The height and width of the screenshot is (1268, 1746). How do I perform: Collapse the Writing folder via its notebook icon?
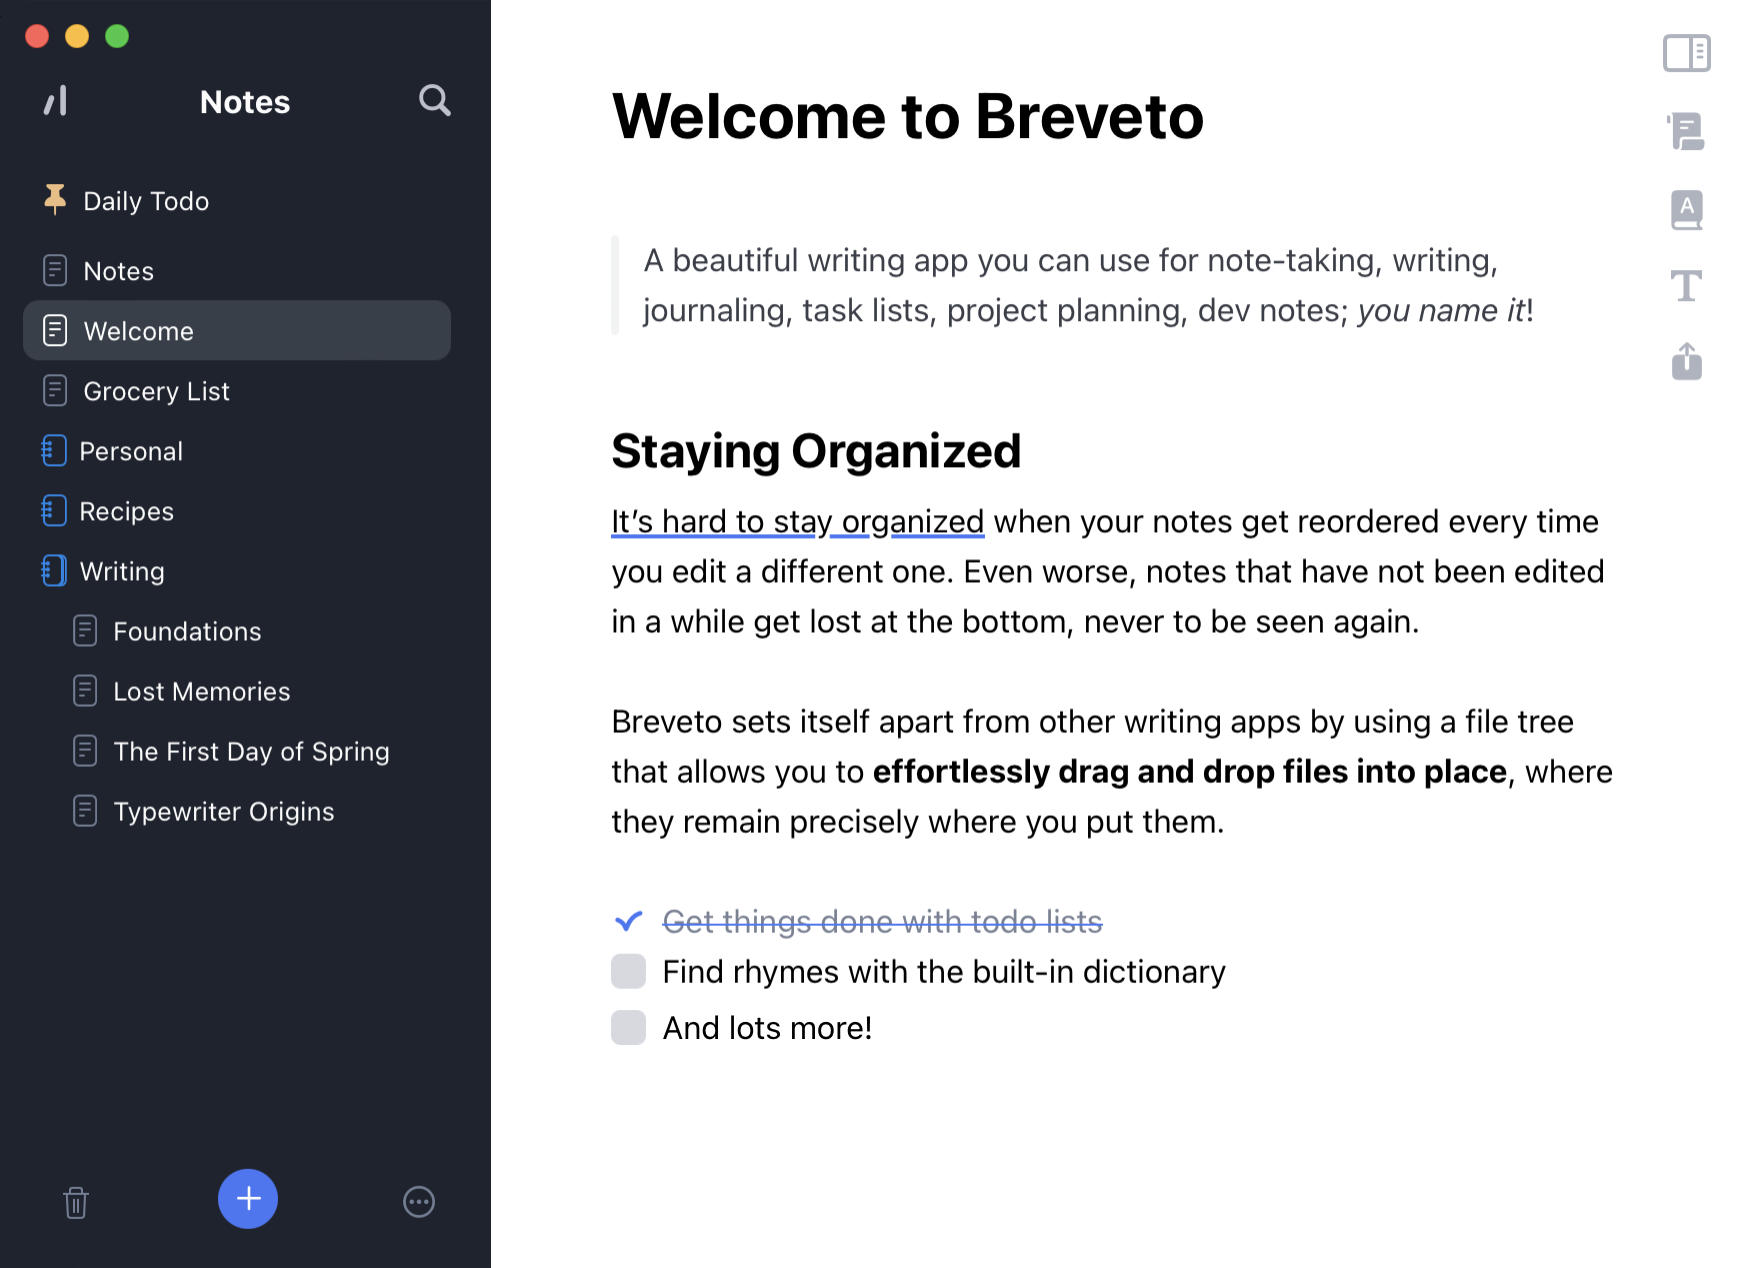(54, 570)
